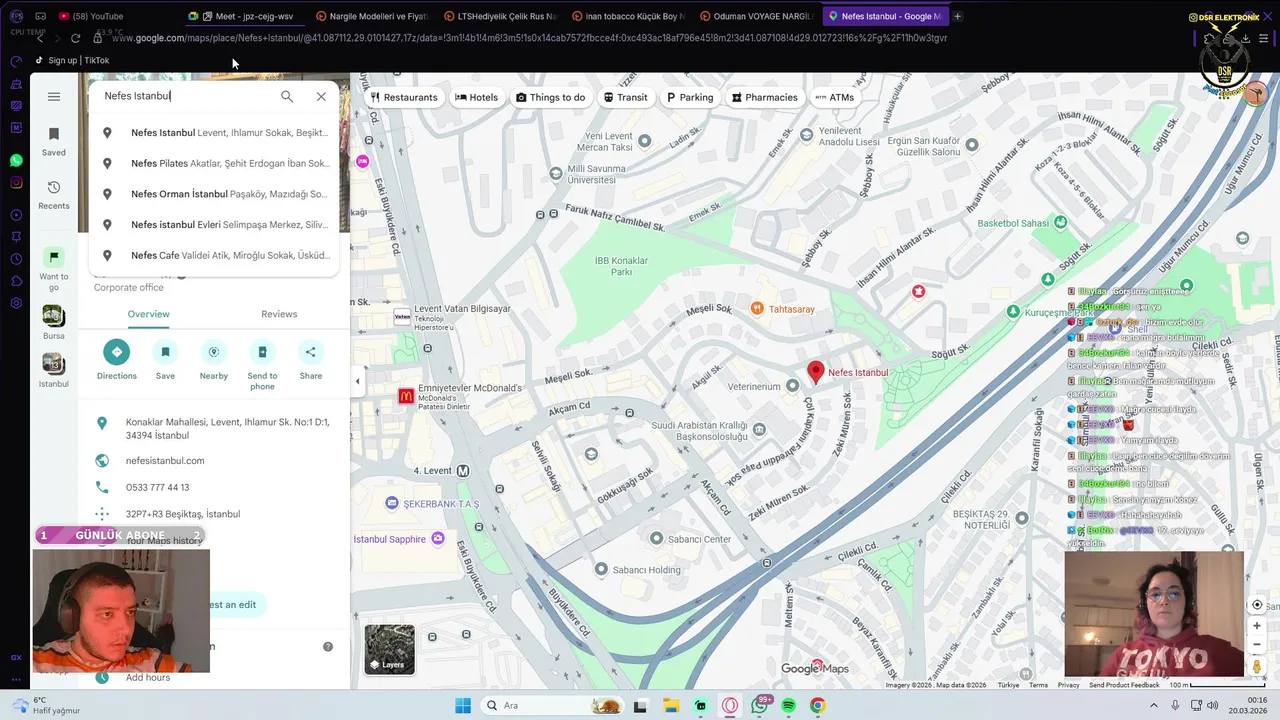Viewport: 1280px width, 720px height.
Task: Open Saved places in sidebar
Action: [x=54, y=141]
